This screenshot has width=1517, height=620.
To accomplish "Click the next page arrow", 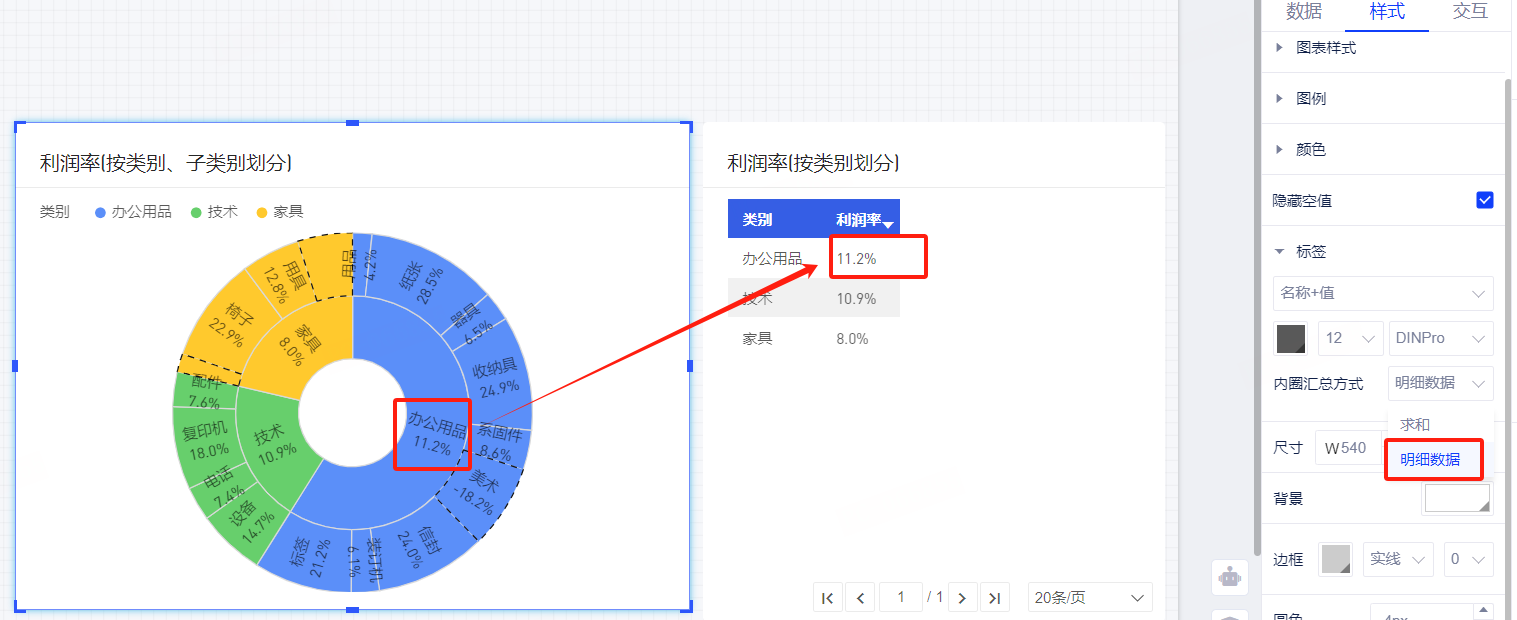I will [962, 597].
